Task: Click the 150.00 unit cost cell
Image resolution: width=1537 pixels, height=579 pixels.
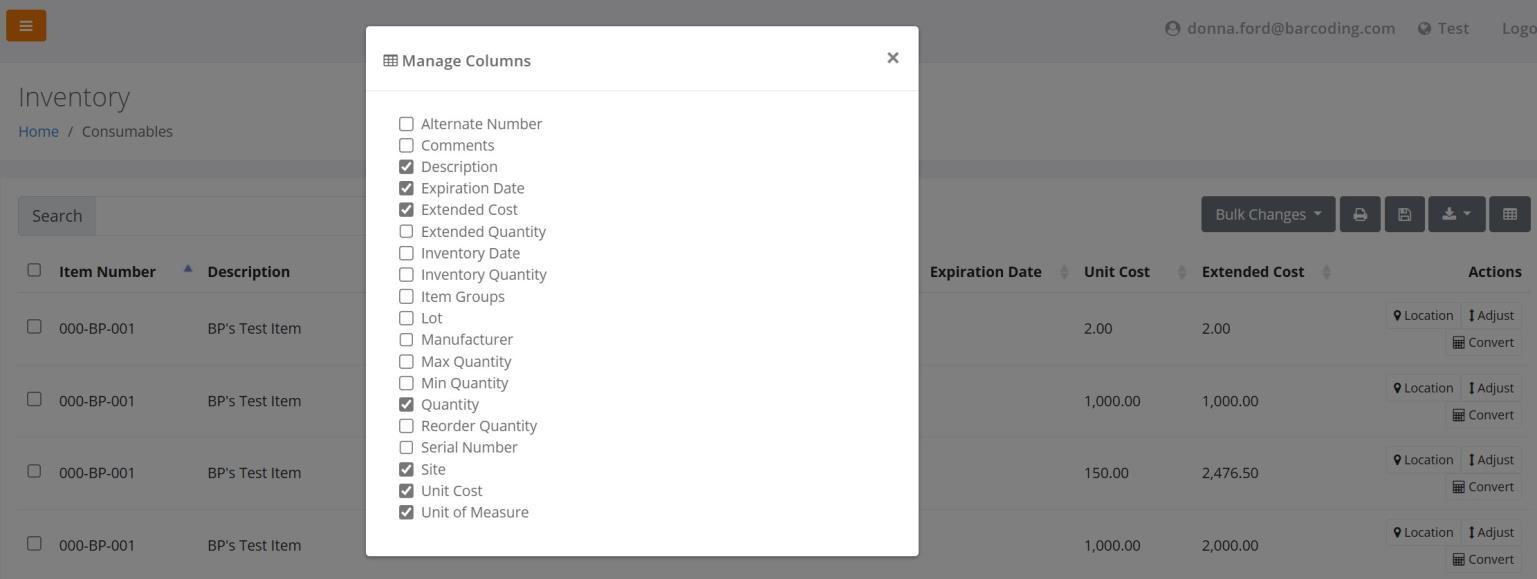Action: click(x=1106, y=473)
